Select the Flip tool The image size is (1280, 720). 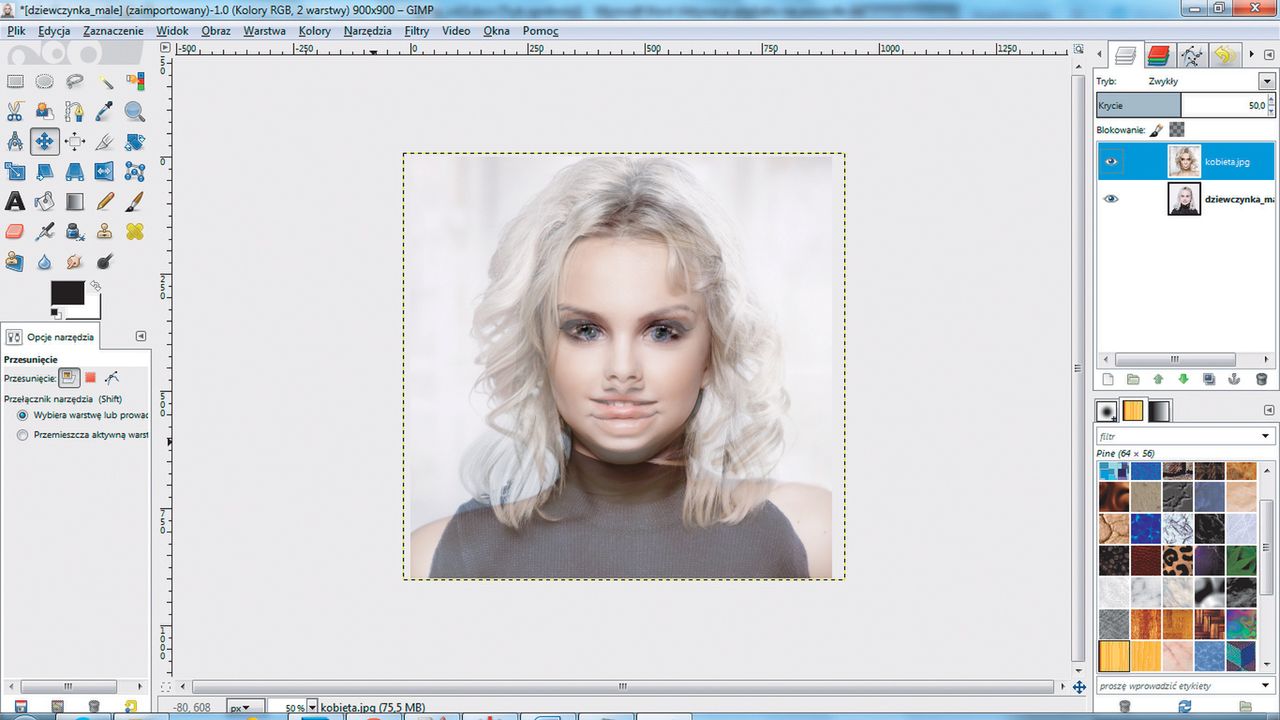click(105, 171)
